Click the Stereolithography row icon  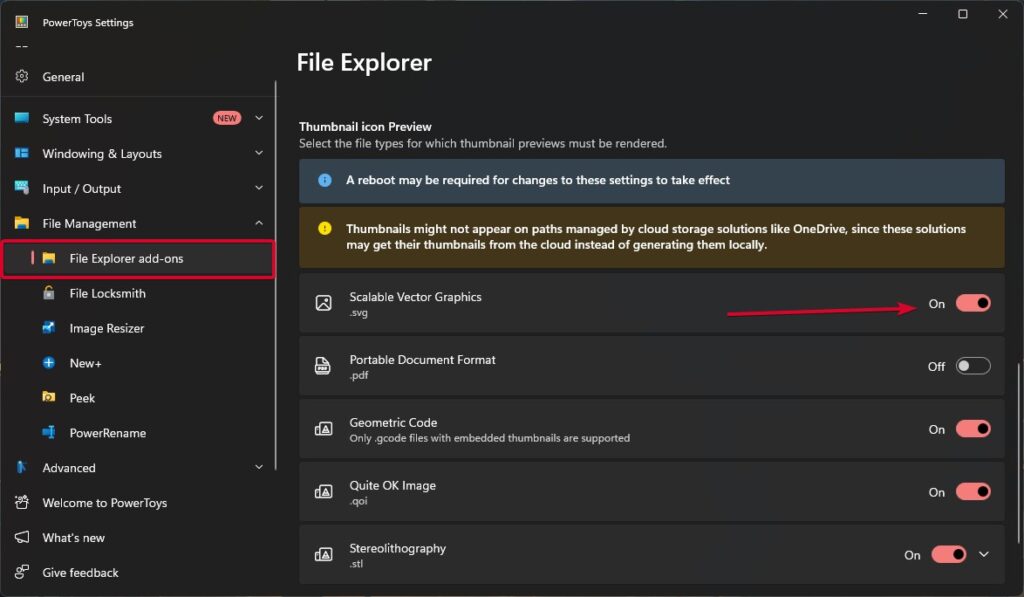pyautogui.click(x=323, y=555)
